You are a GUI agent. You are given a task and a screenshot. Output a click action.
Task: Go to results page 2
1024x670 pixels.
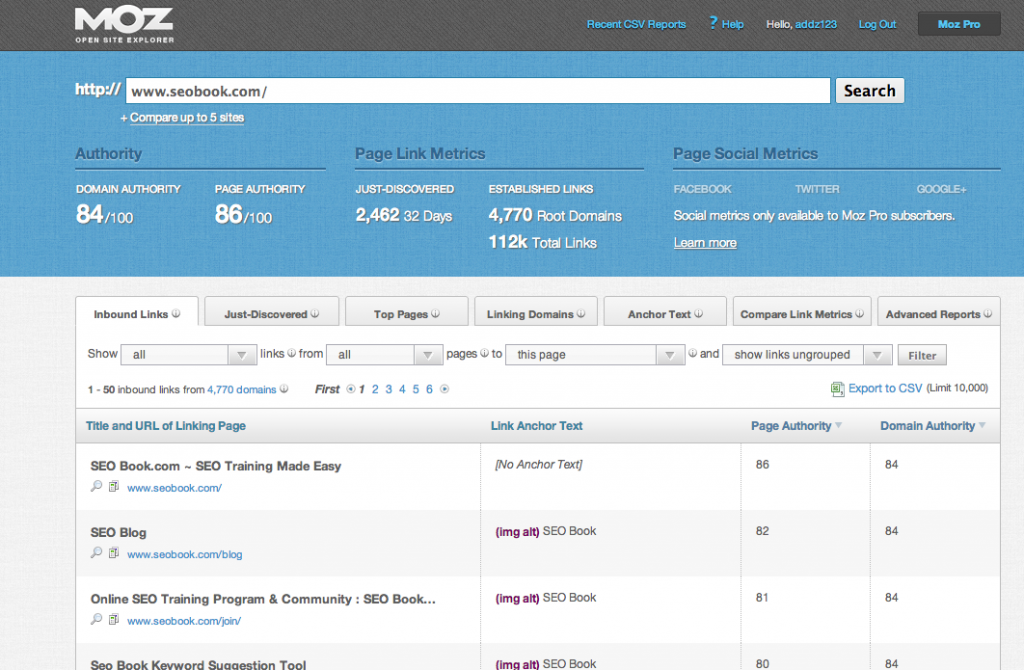point(375,389)
